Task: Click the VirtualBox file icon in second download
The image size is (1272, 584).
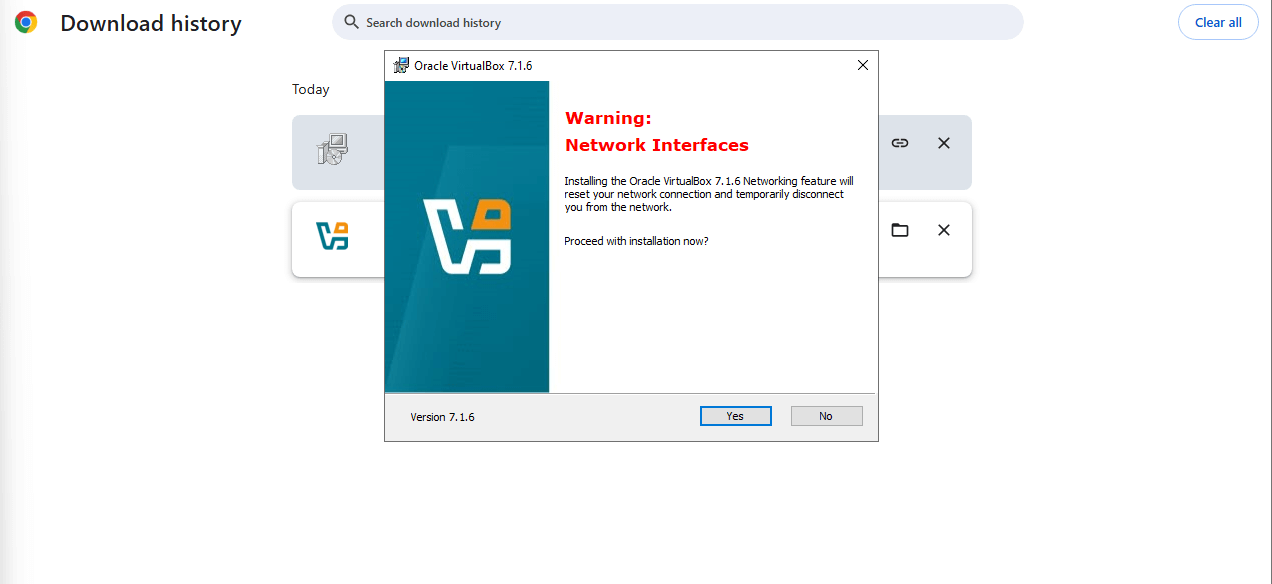Action: click(x=333, y=236)
